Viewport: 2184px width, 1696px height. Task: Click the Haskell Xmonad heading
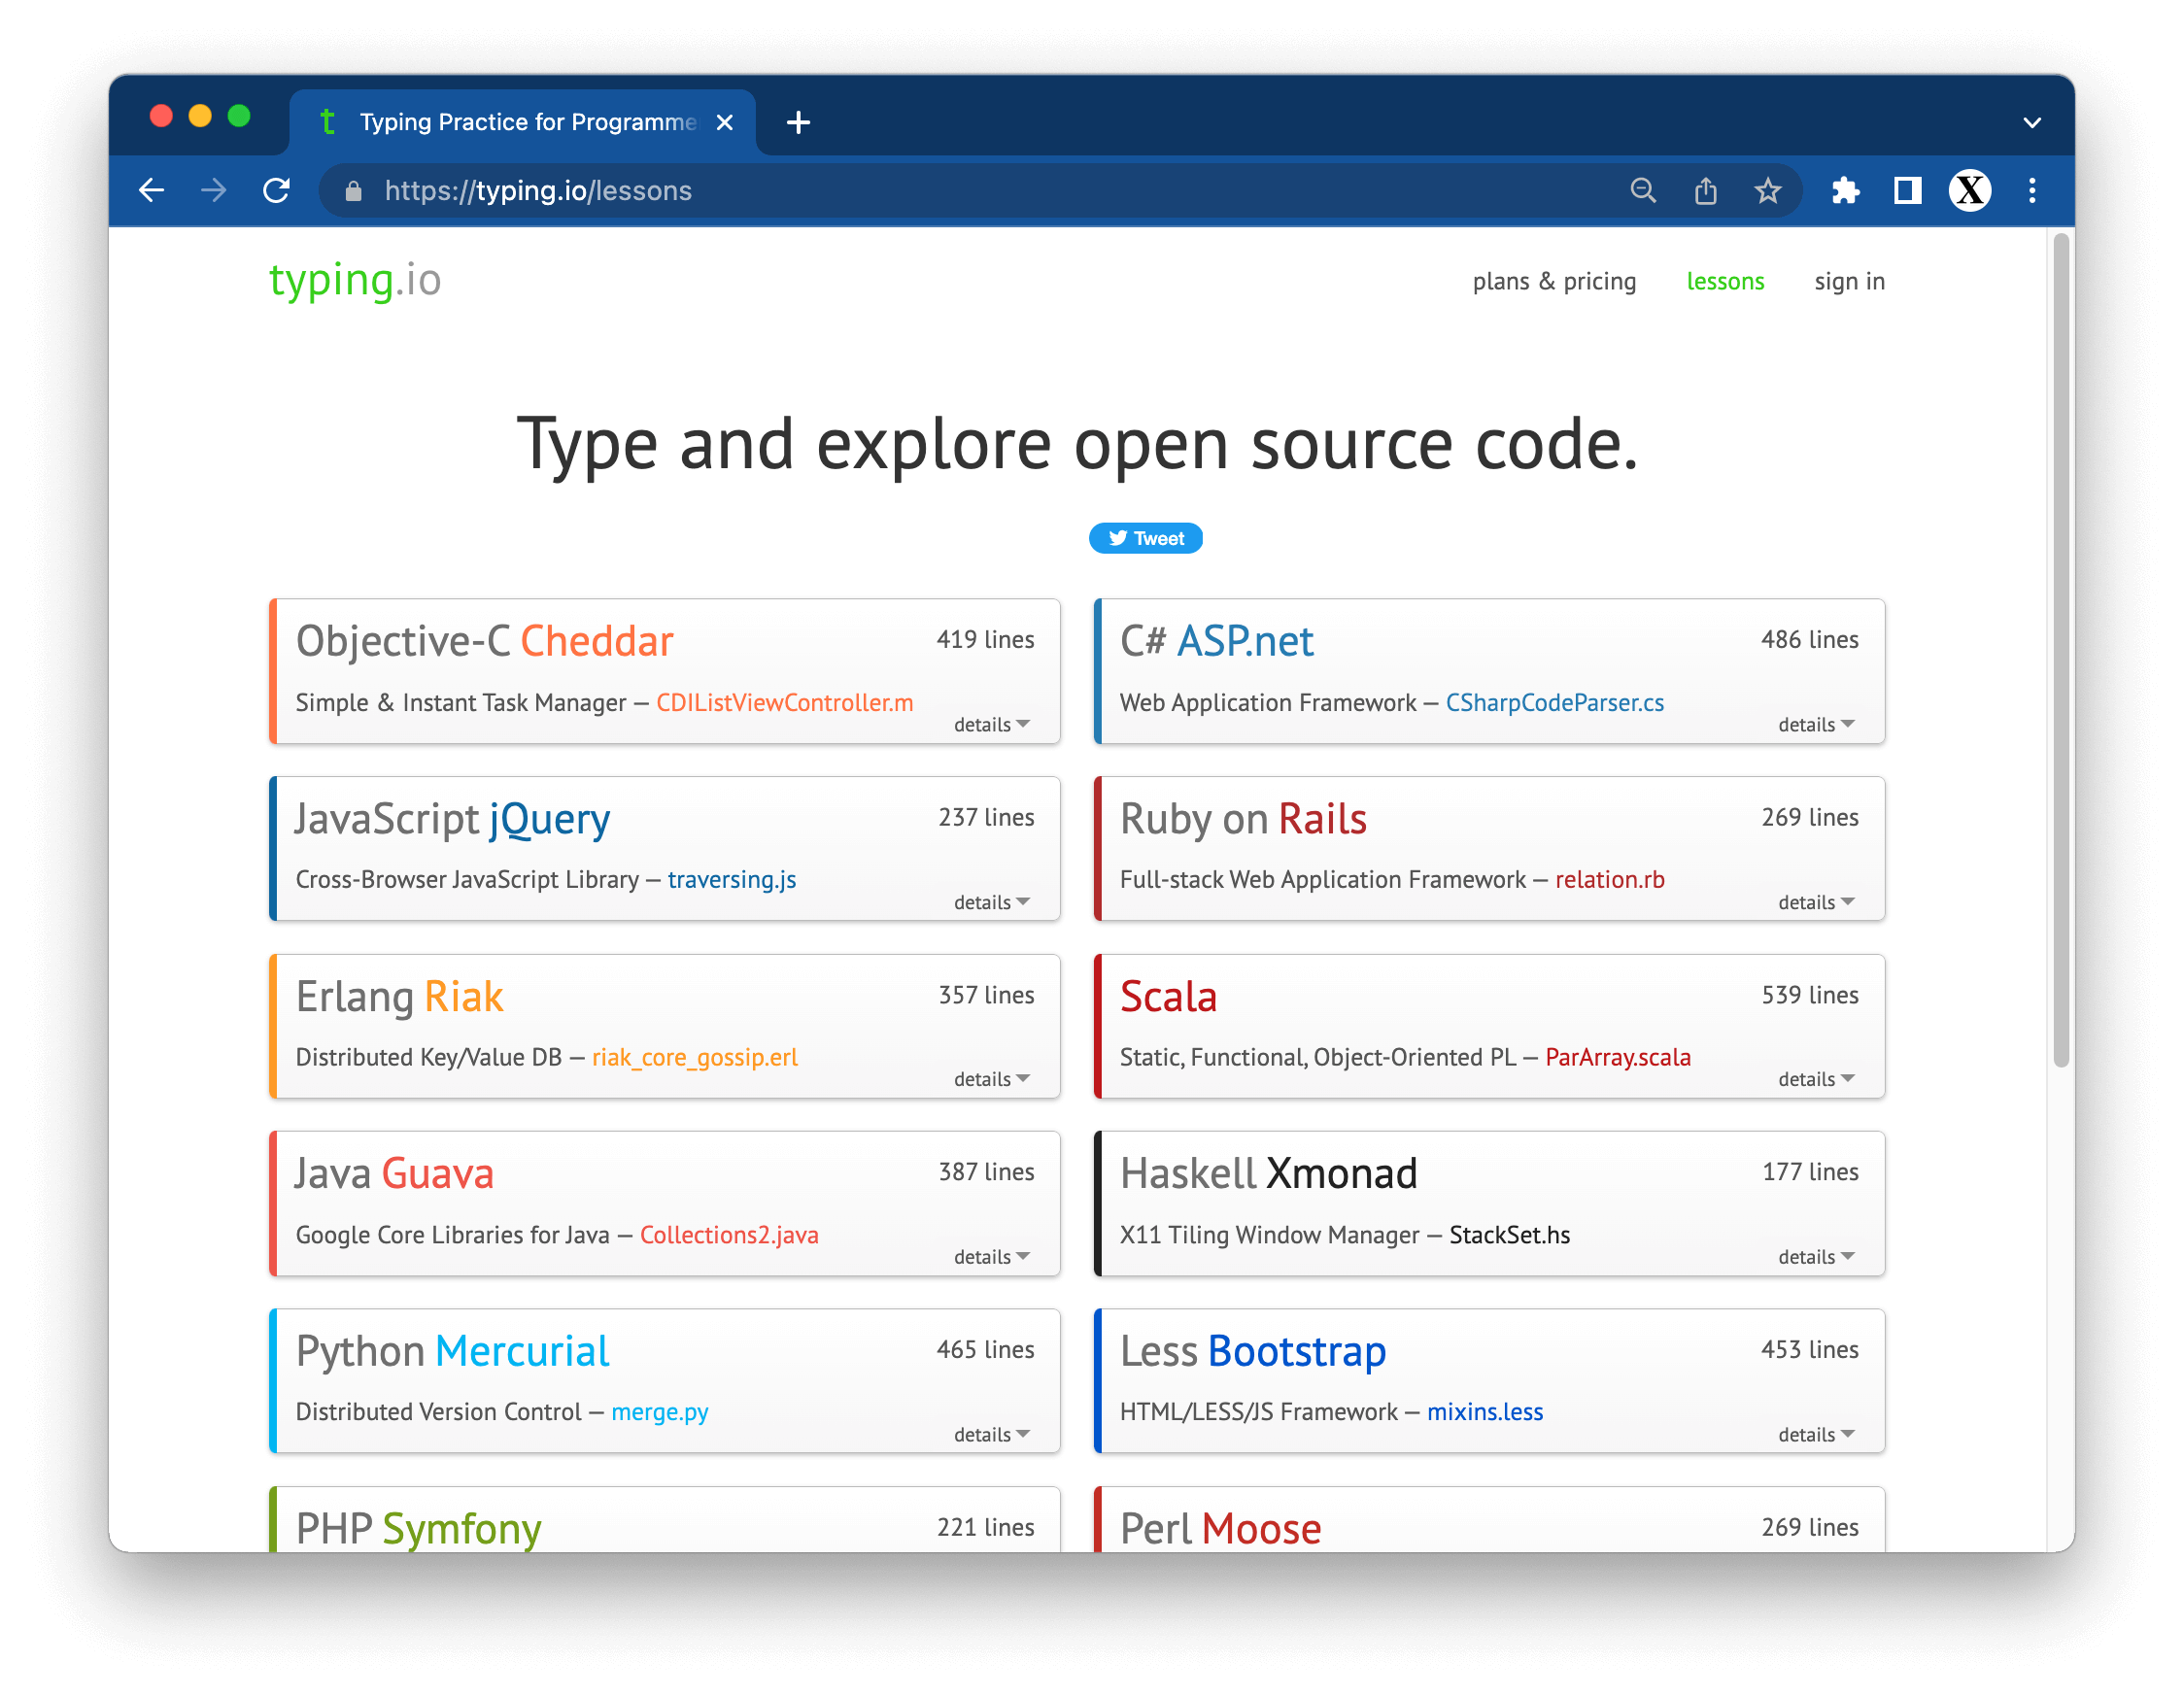(1268, 1173)
